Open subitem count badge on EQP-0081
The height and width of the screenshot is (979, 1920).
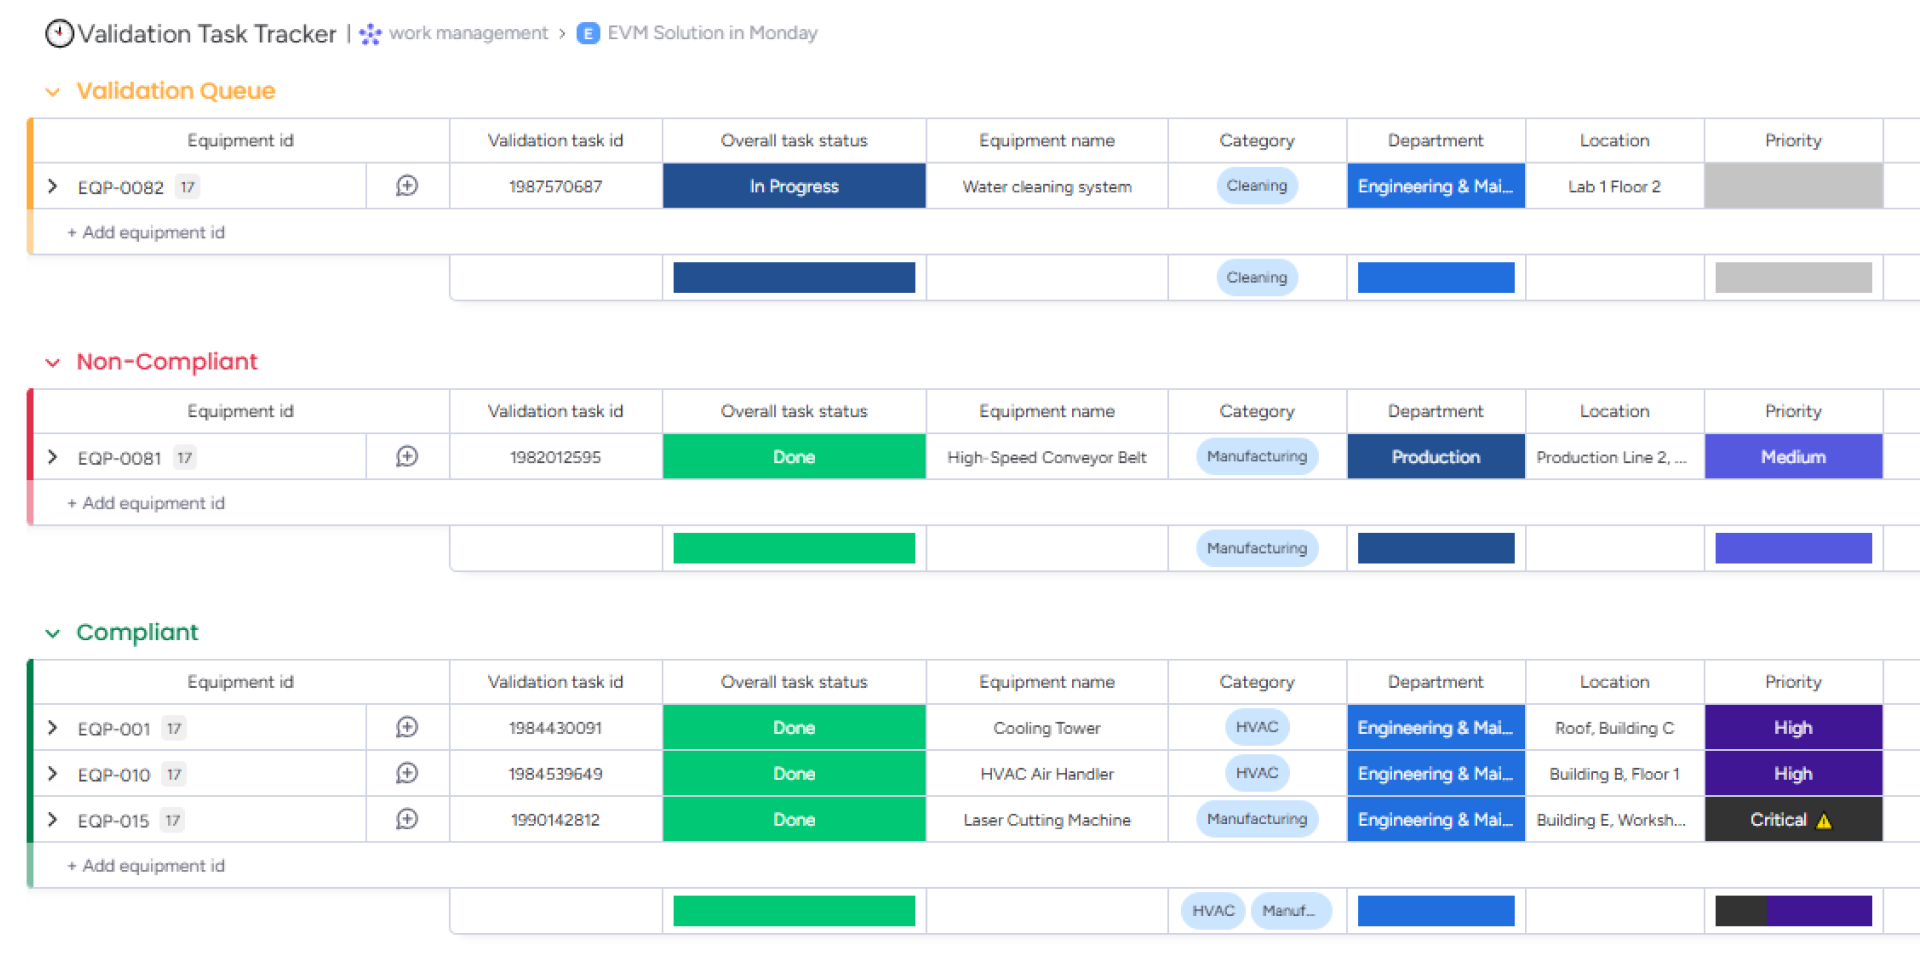point(185,458)
